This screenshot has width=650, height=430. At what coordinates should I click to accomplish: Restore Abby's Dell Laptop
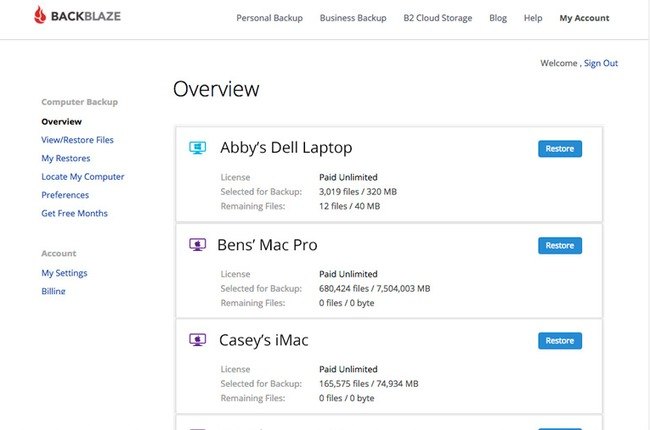click(560, 148)
